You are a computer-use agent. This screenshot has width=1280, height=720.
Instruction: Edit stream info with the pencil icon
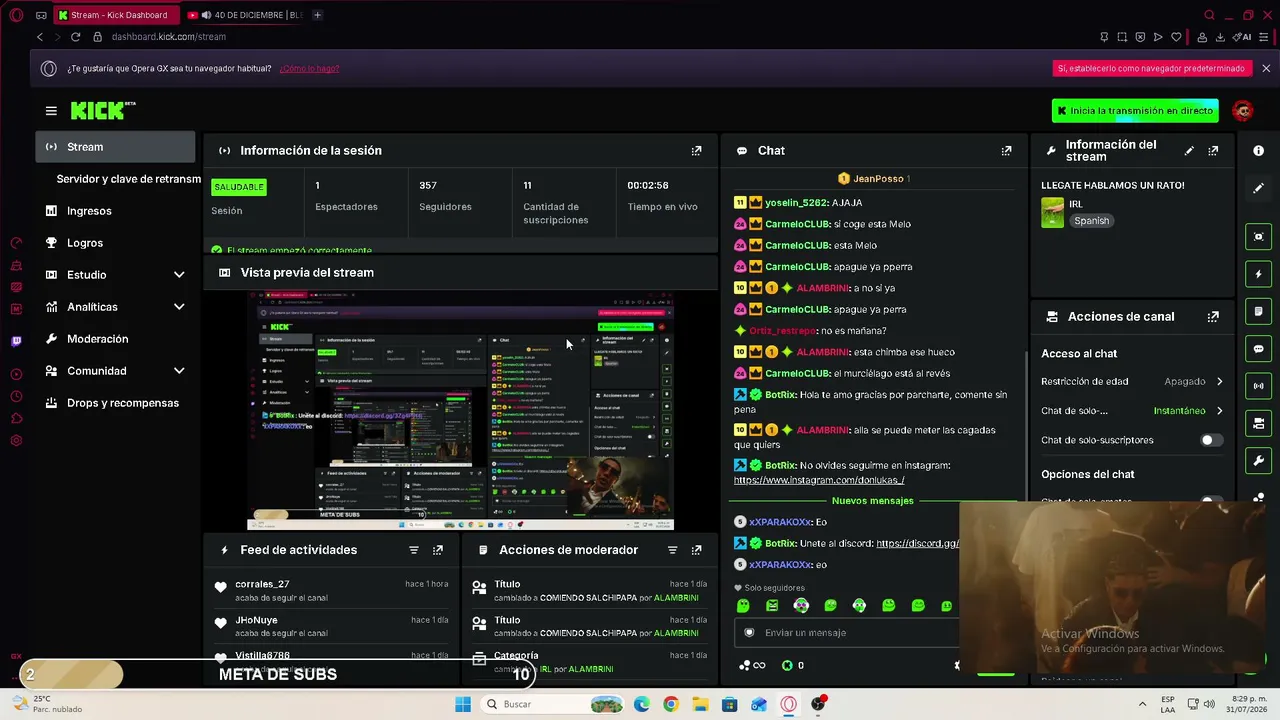click(x=1189, y=151)
